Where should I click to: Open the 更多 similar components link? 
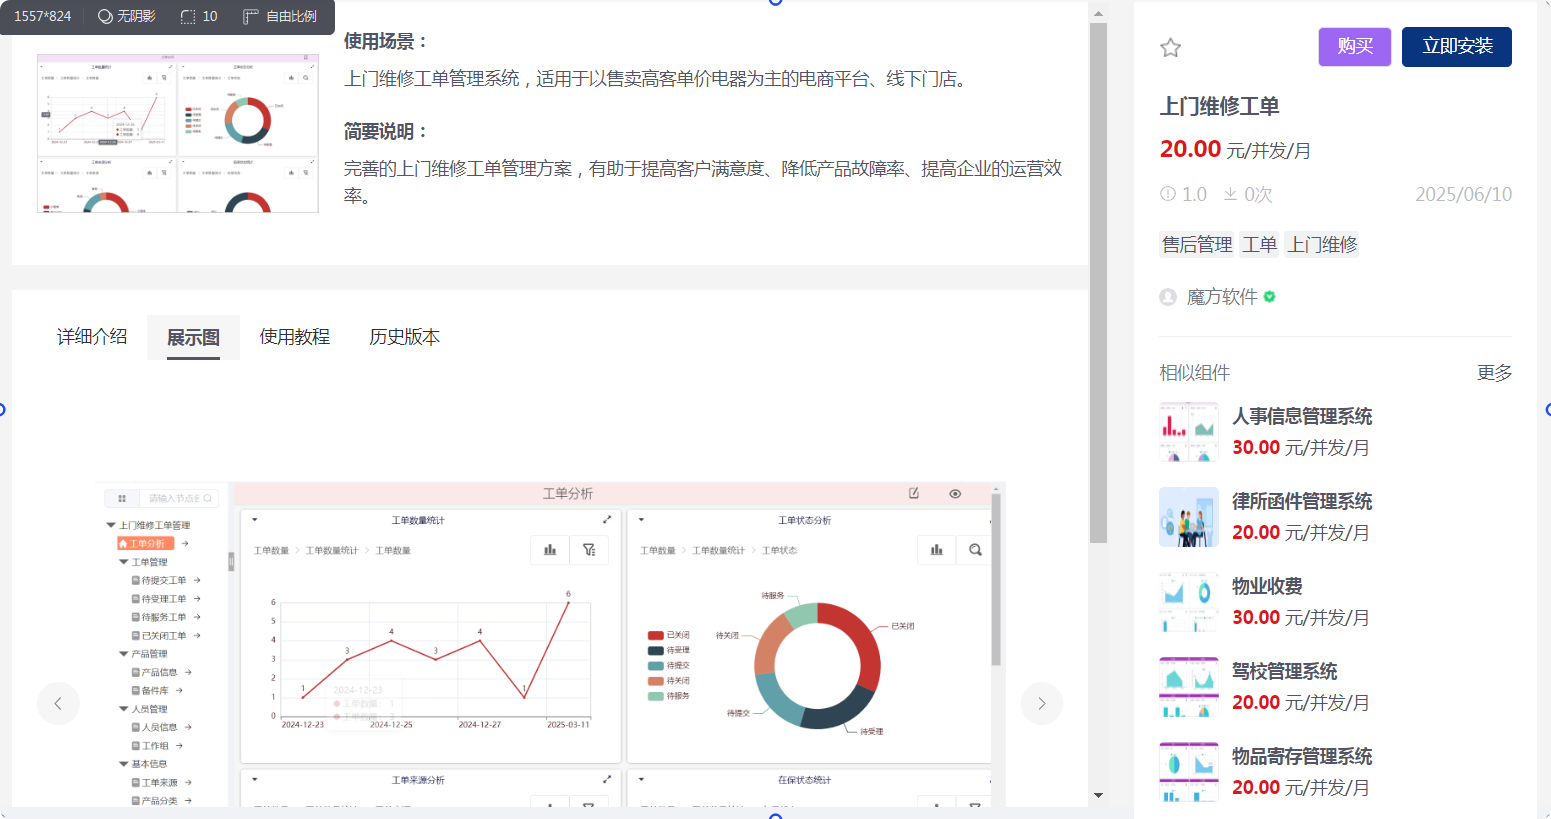pos(1494,373)
